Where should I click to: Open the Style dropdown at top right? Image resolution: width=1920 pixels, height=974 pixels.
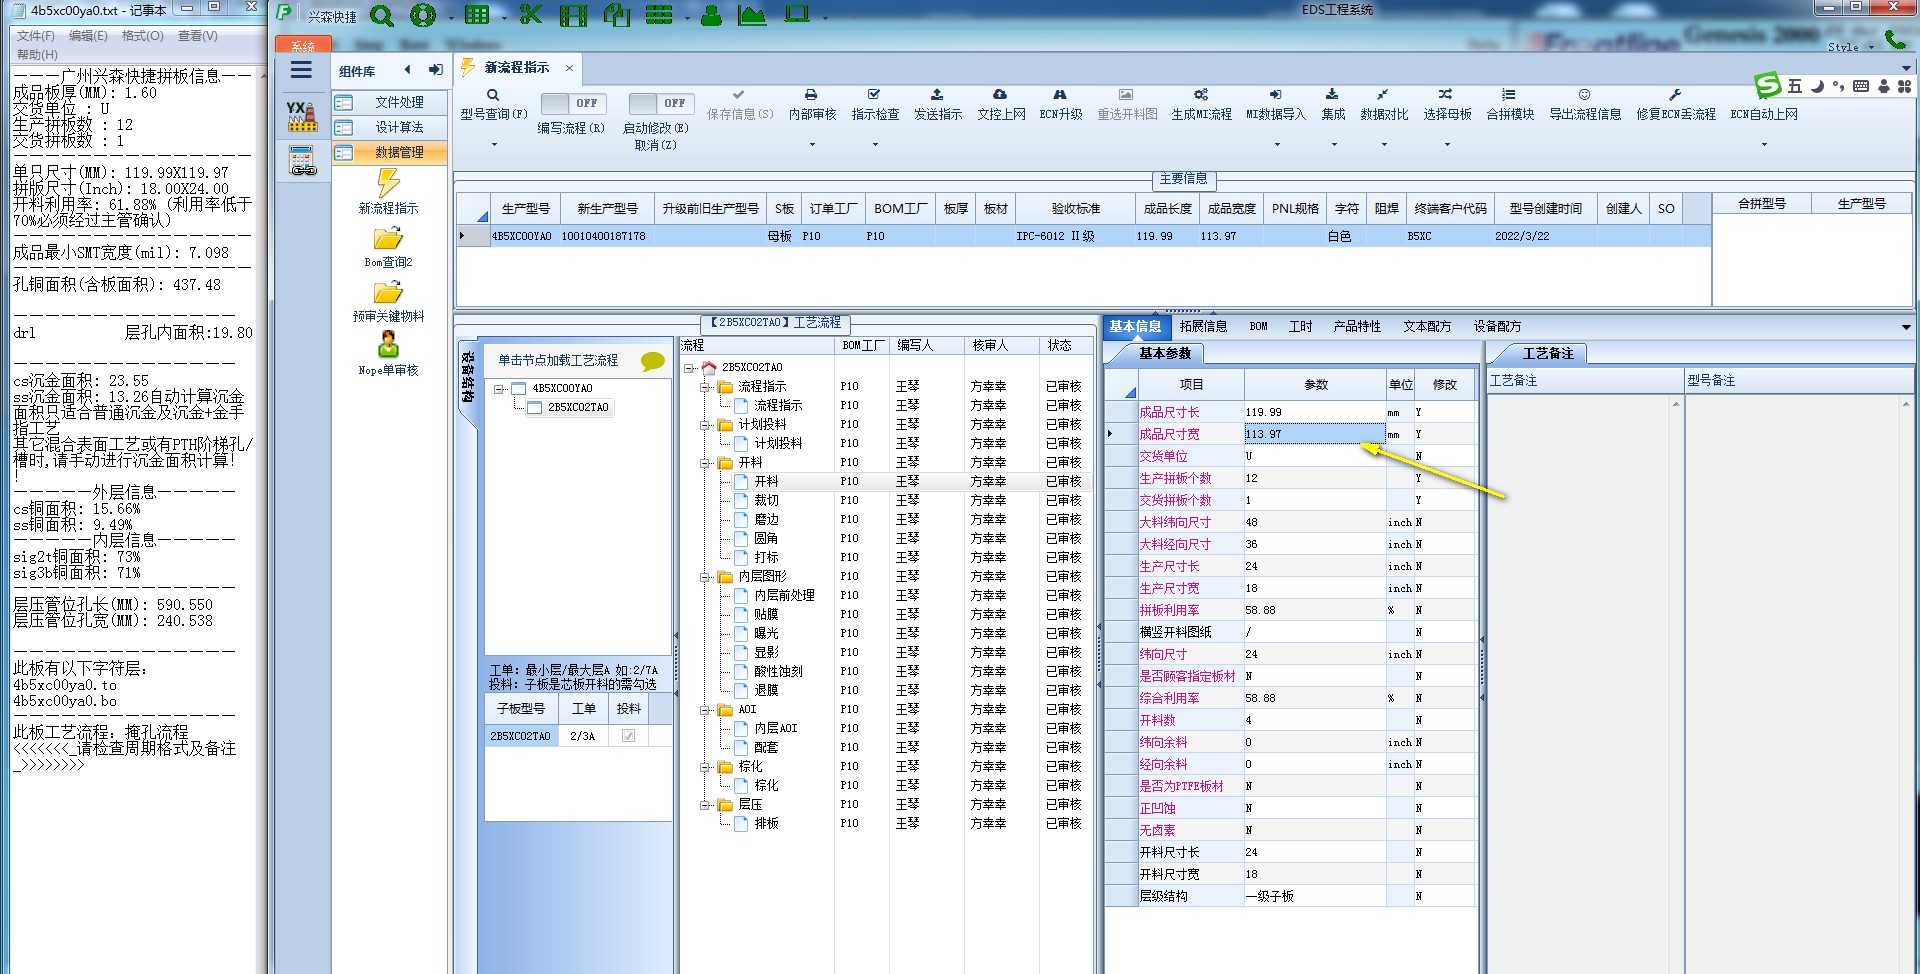(1851, 47)
